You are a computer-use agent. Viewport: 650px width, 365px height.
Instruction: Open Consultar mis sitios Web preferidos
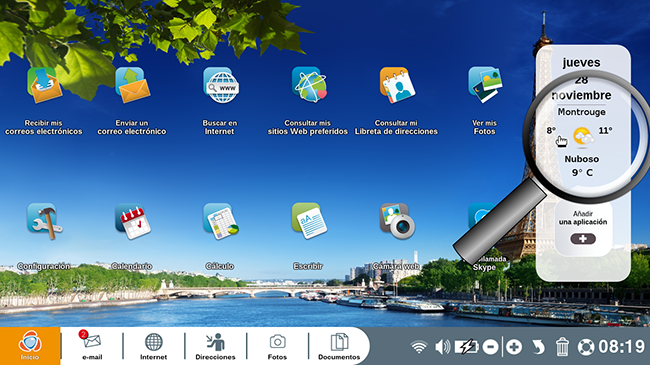(309, 85)
